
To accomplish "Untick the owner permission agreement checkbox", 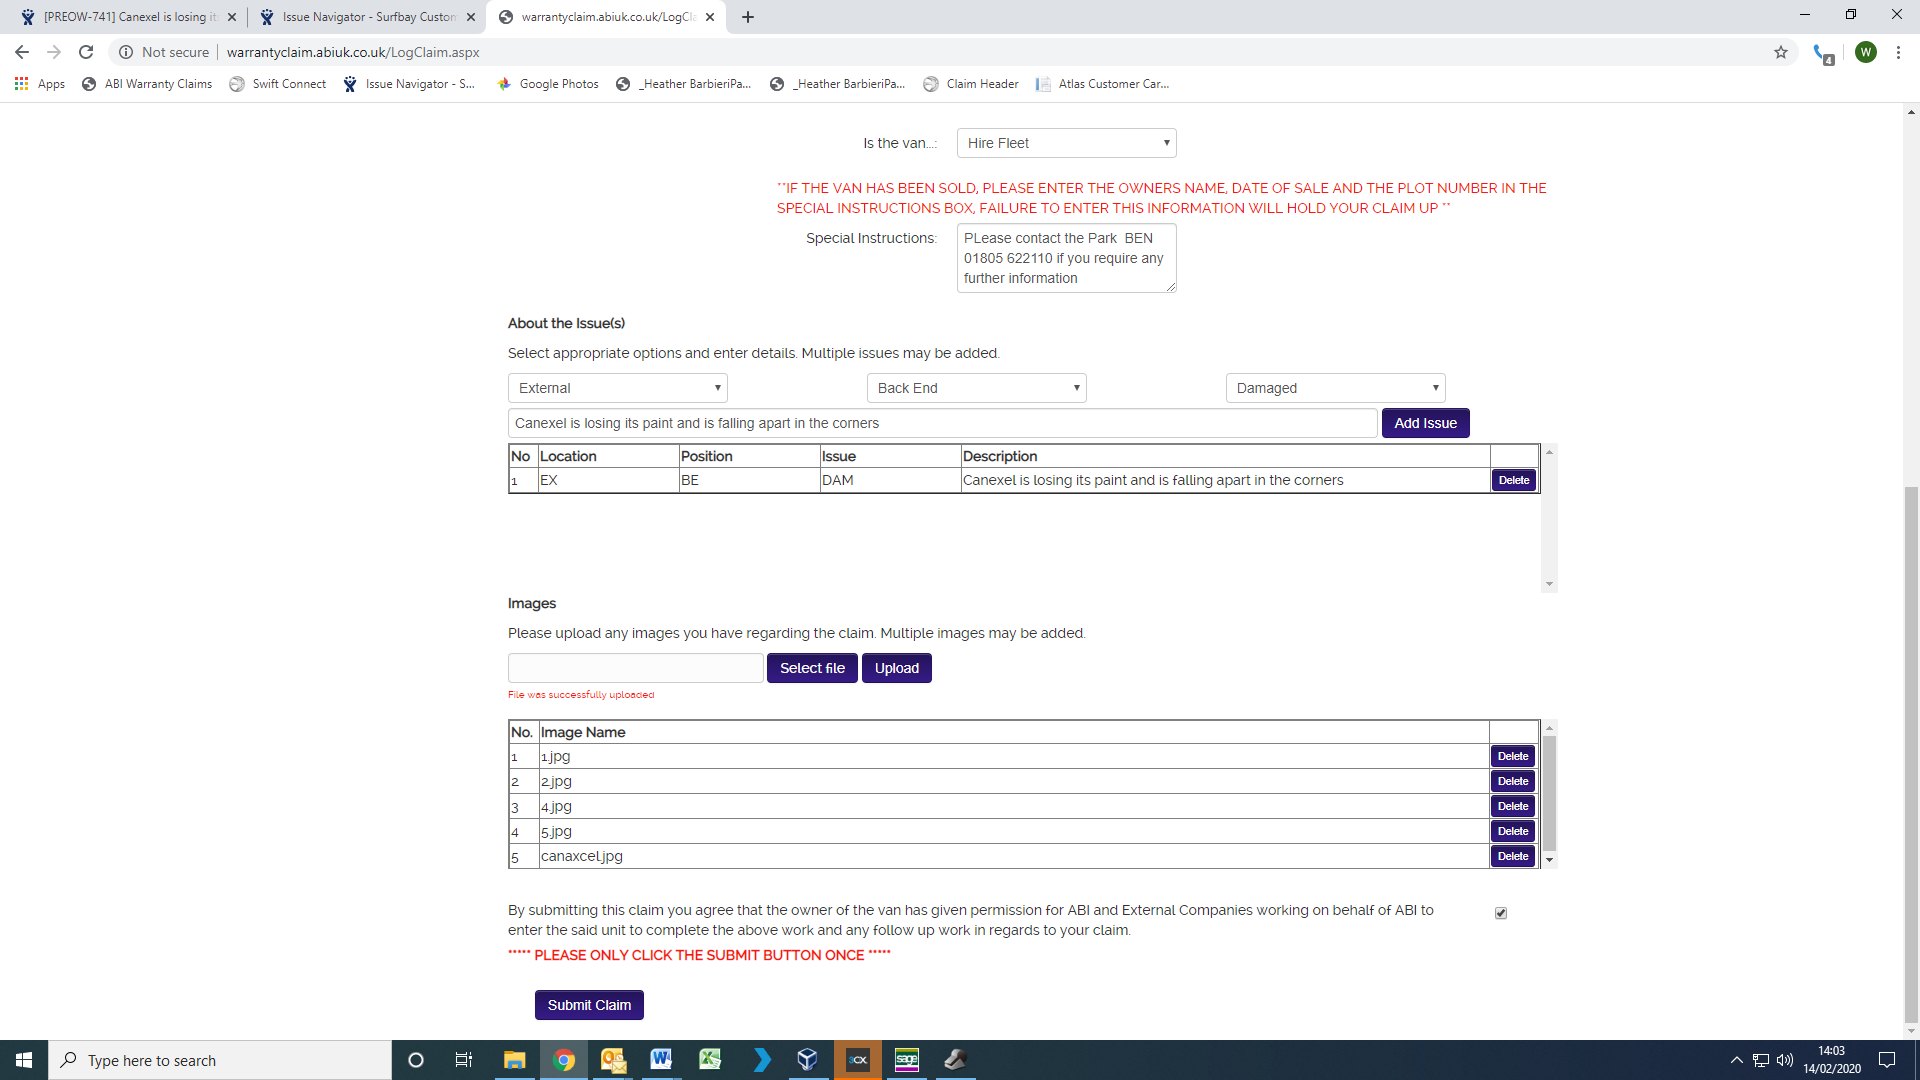I will pyautogui.click(x=1500, y=913).
